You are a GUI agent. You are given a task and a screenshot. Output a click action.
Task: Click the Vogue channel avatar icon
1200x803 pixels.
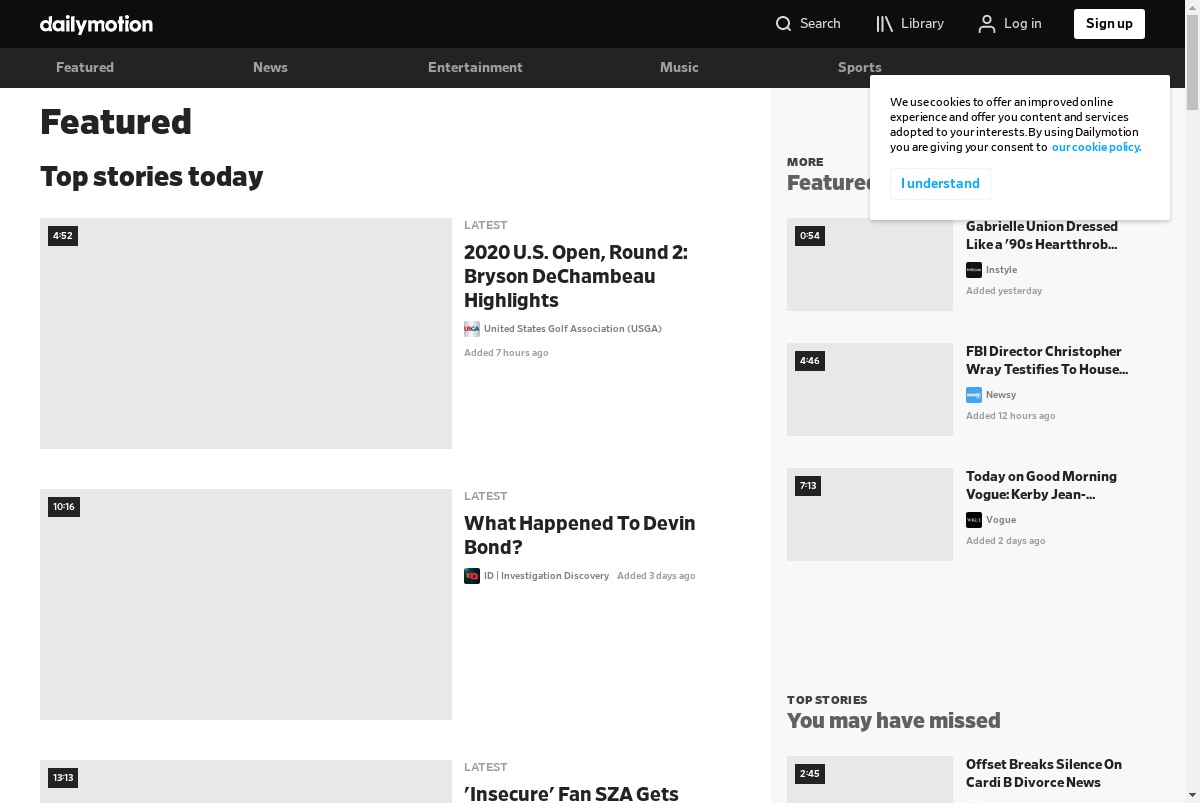[x=974, y=520]
